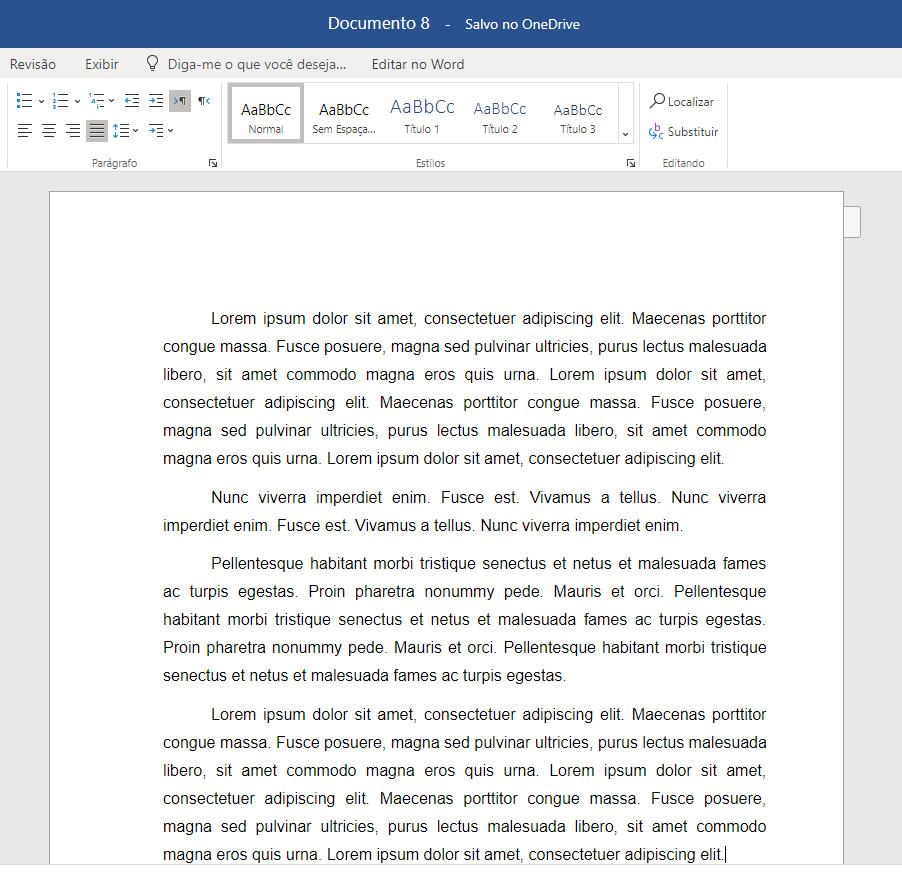Screen dimensions: 902x883
Task: Expand the styles gallery with the chevron
Action: 626,134
